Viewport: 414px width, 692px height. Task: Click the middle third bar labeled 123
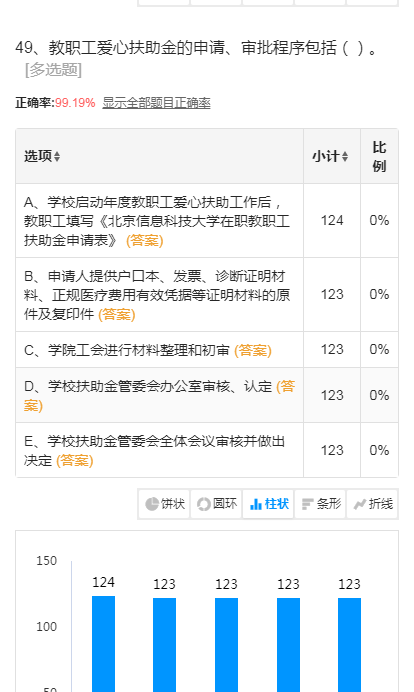[226, 644]
